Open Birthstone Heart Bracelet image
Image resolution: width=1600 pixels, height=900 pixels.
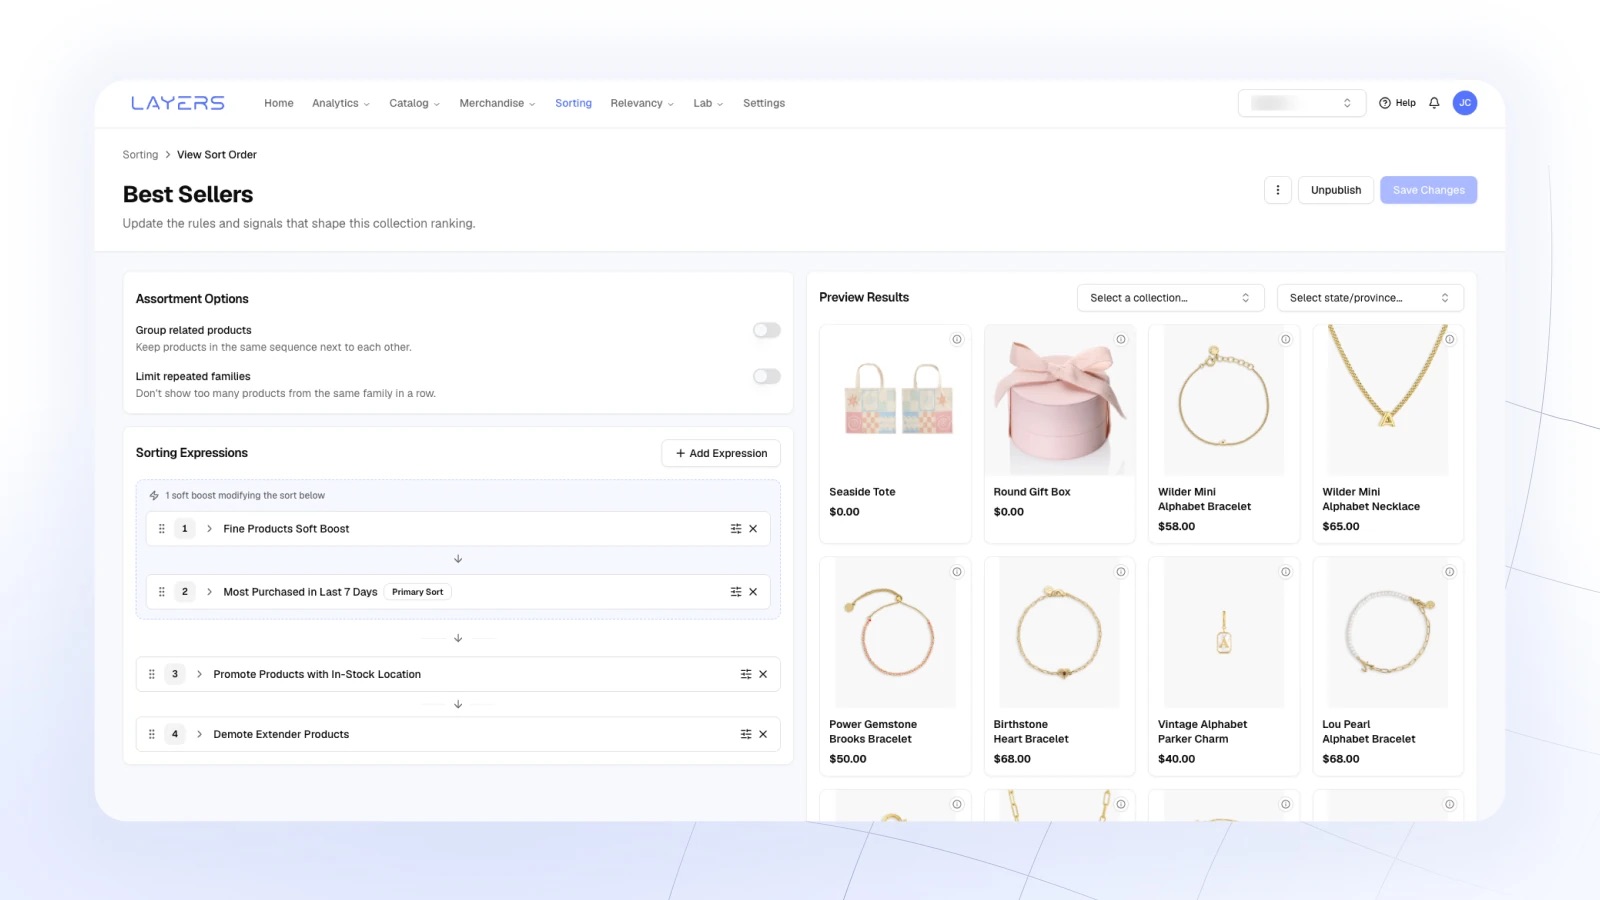(1060, 633)
